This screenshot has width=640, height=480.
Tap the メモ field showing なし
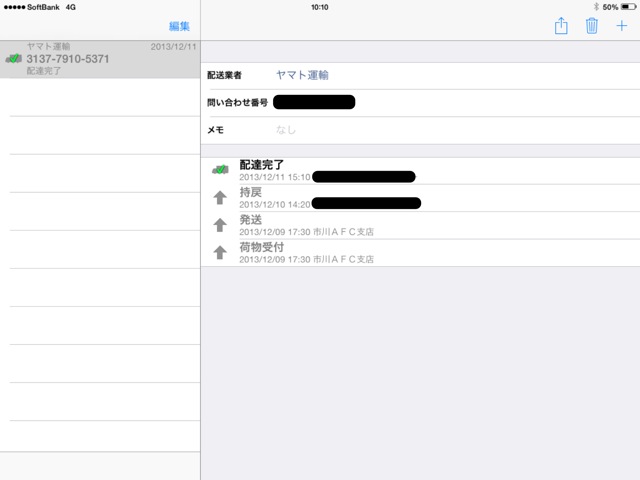(420, 130)
